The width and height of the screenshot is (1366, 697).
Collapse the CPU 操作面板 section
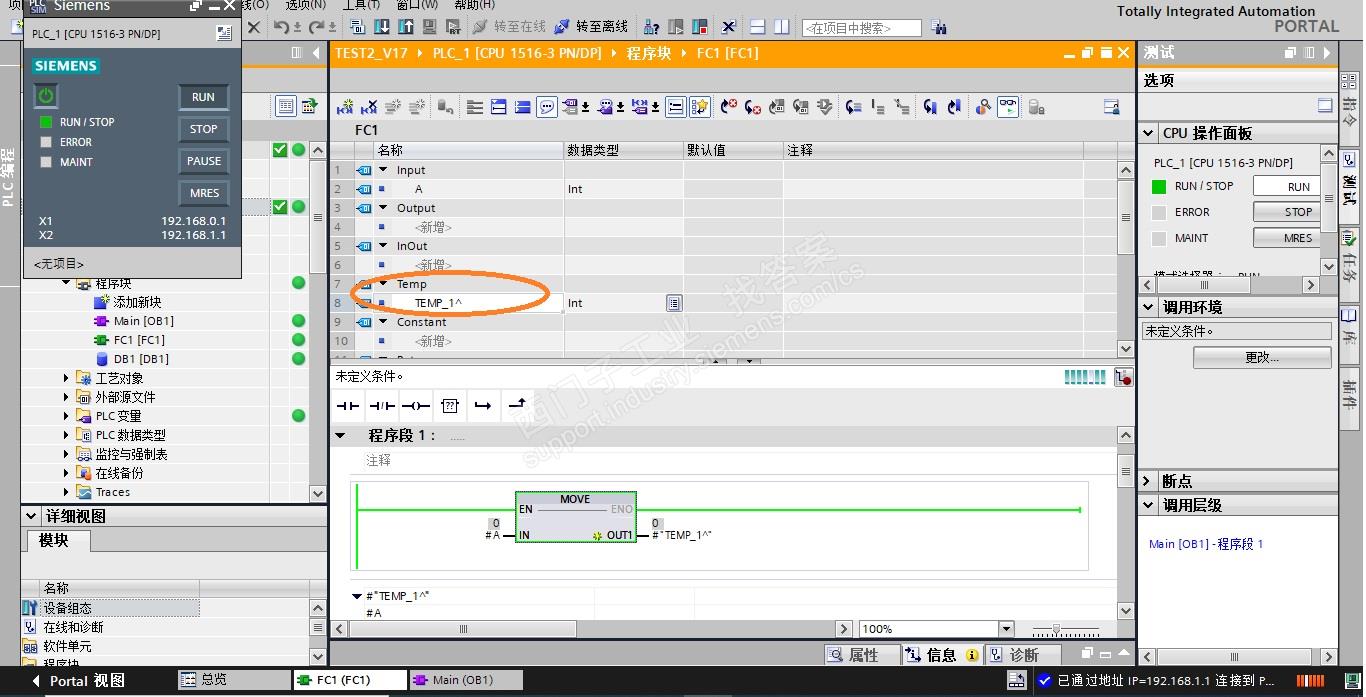tap(1148, 133)
